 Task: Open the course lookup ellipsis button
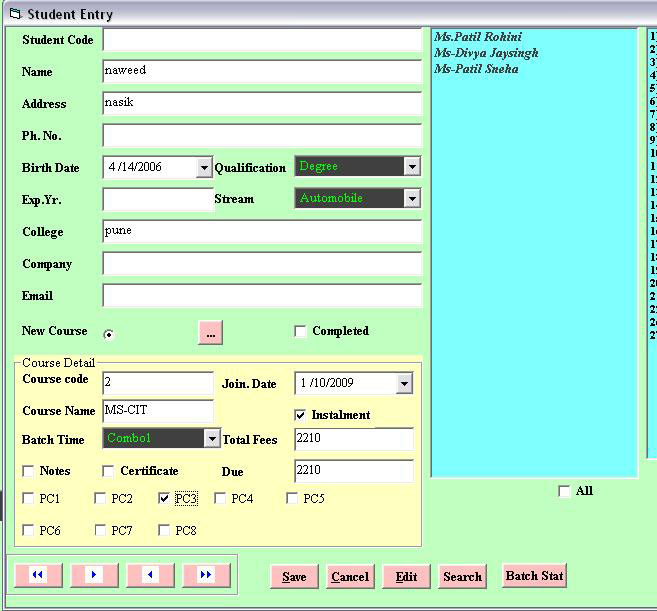210,333
